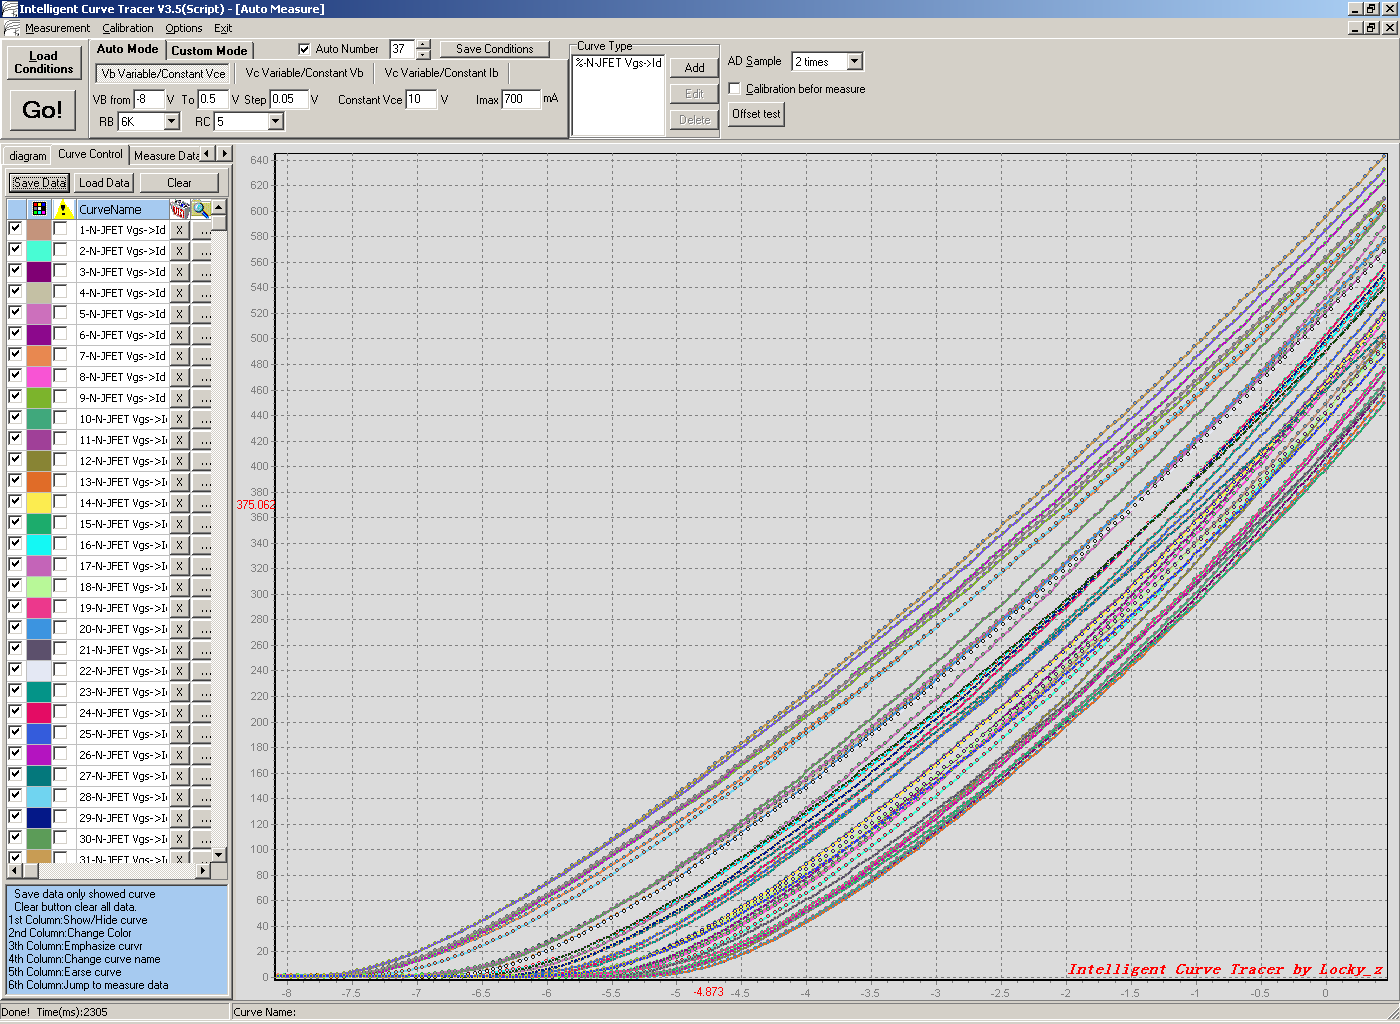Switch to the Custom Mode tab

(209, 50)
